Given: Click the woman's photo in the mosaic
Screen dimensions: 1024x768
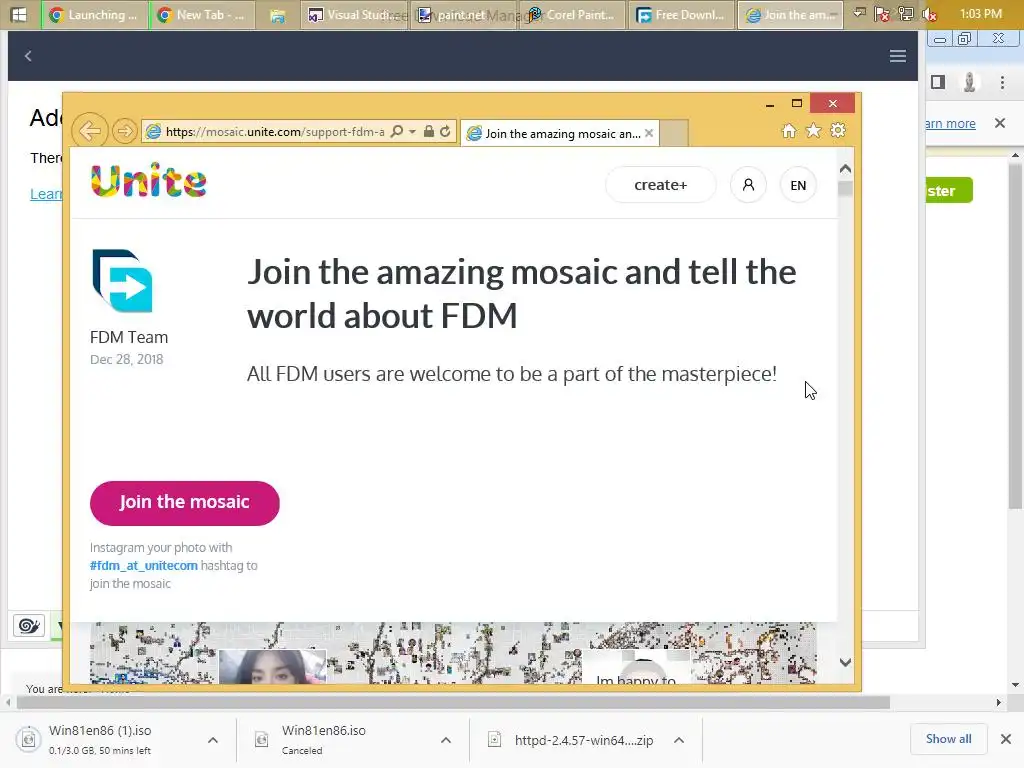Looking at the screenshot, I should tap(272, 667).
